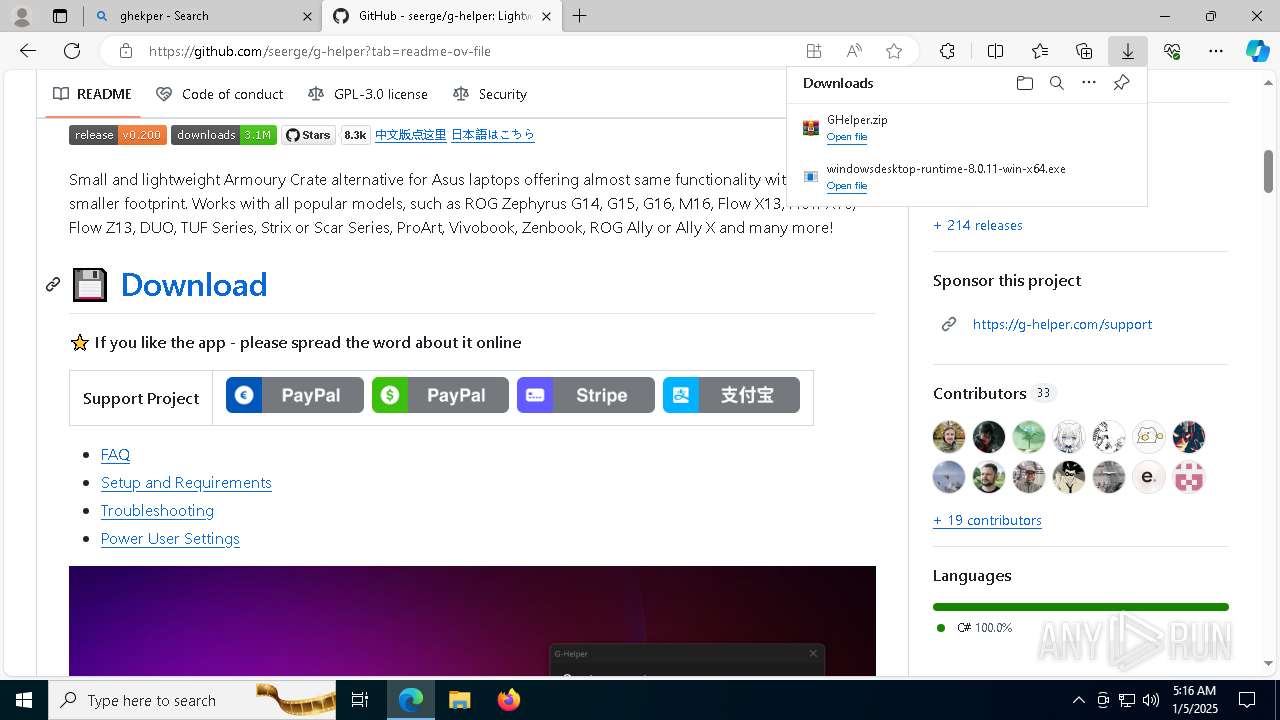Open g-helper.com/support sponsor link
Image resolution: width=1280 pixels, height=720 pixels.
[x=1062, y=324]
